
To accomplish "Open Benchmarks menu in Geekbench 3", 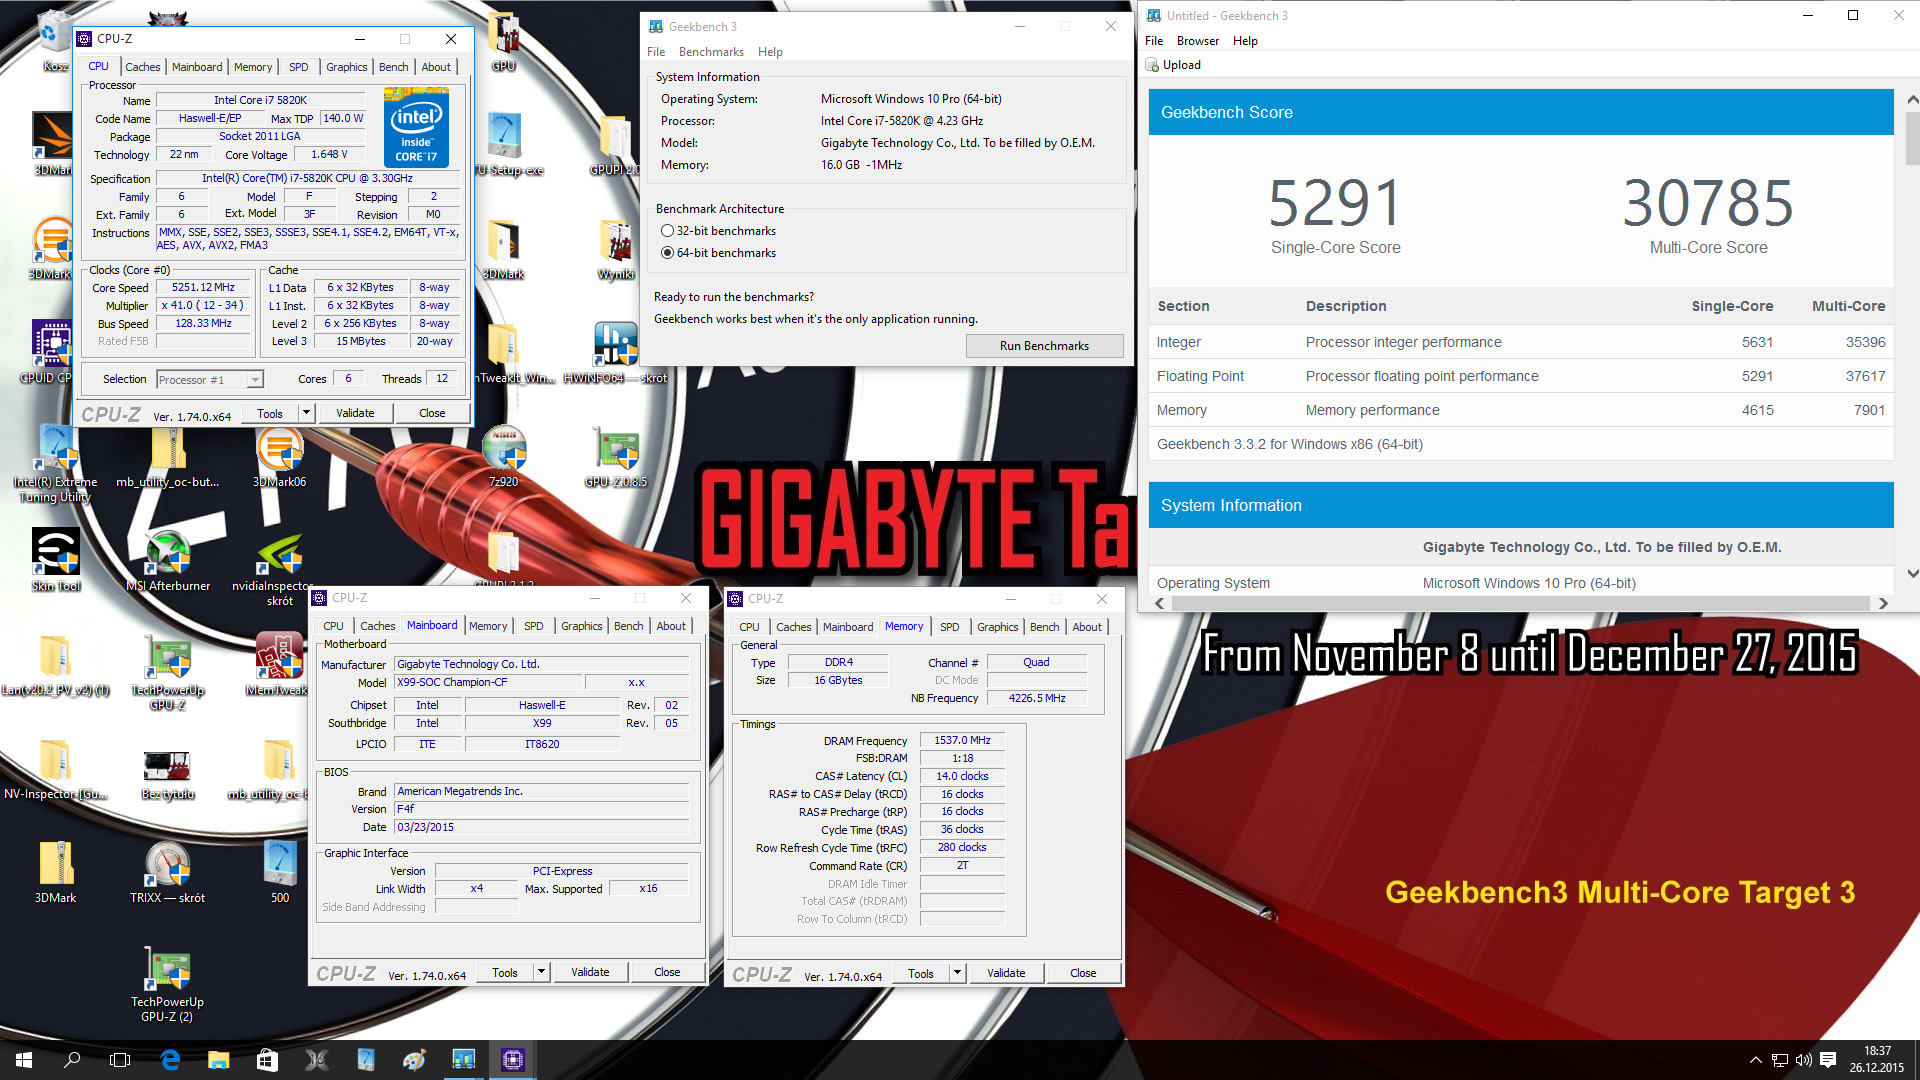I will point(711,52).
